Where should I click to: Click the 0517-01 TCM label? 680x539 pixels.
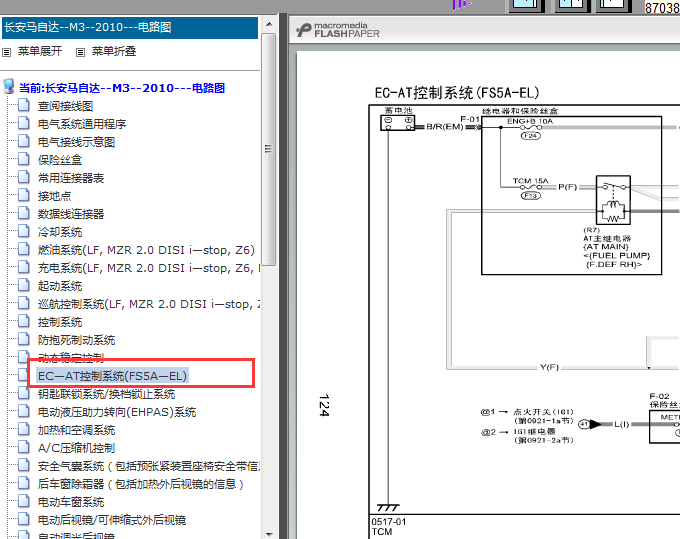point(389,526)
